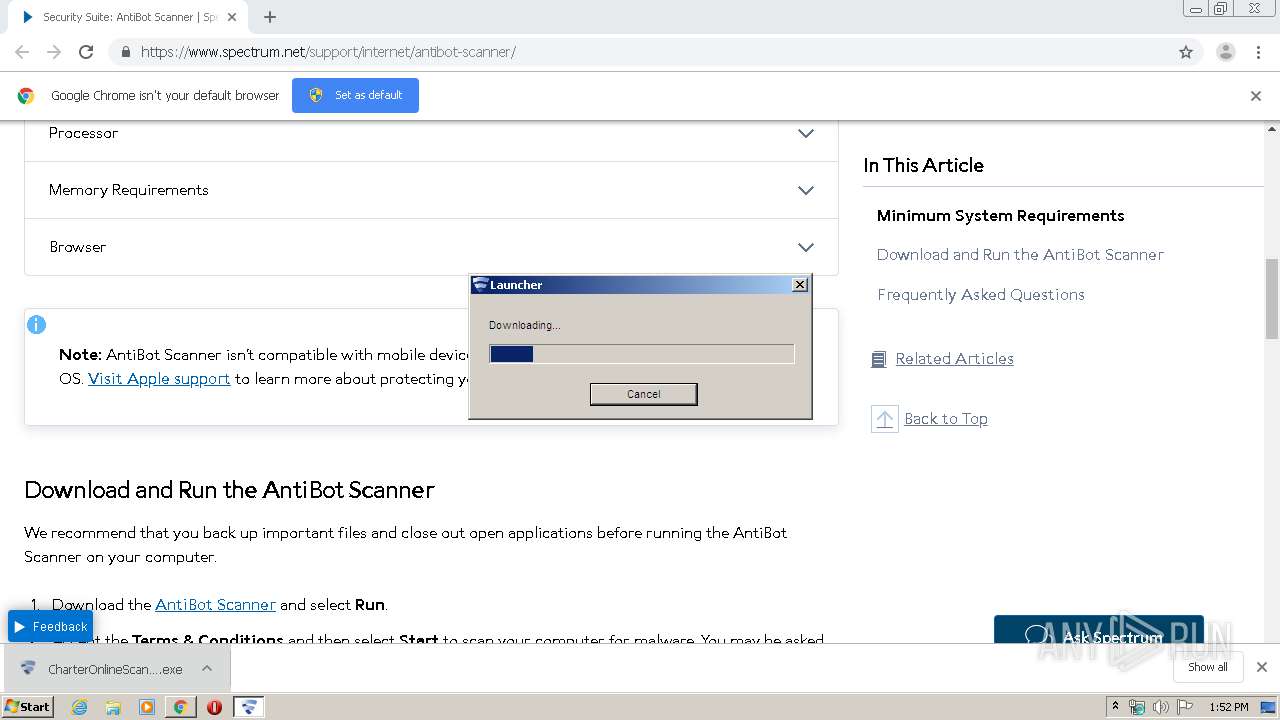Viewport: 1280px width, 720px height.
Task: Open the Windows Start menu
Action: point(28,707)
